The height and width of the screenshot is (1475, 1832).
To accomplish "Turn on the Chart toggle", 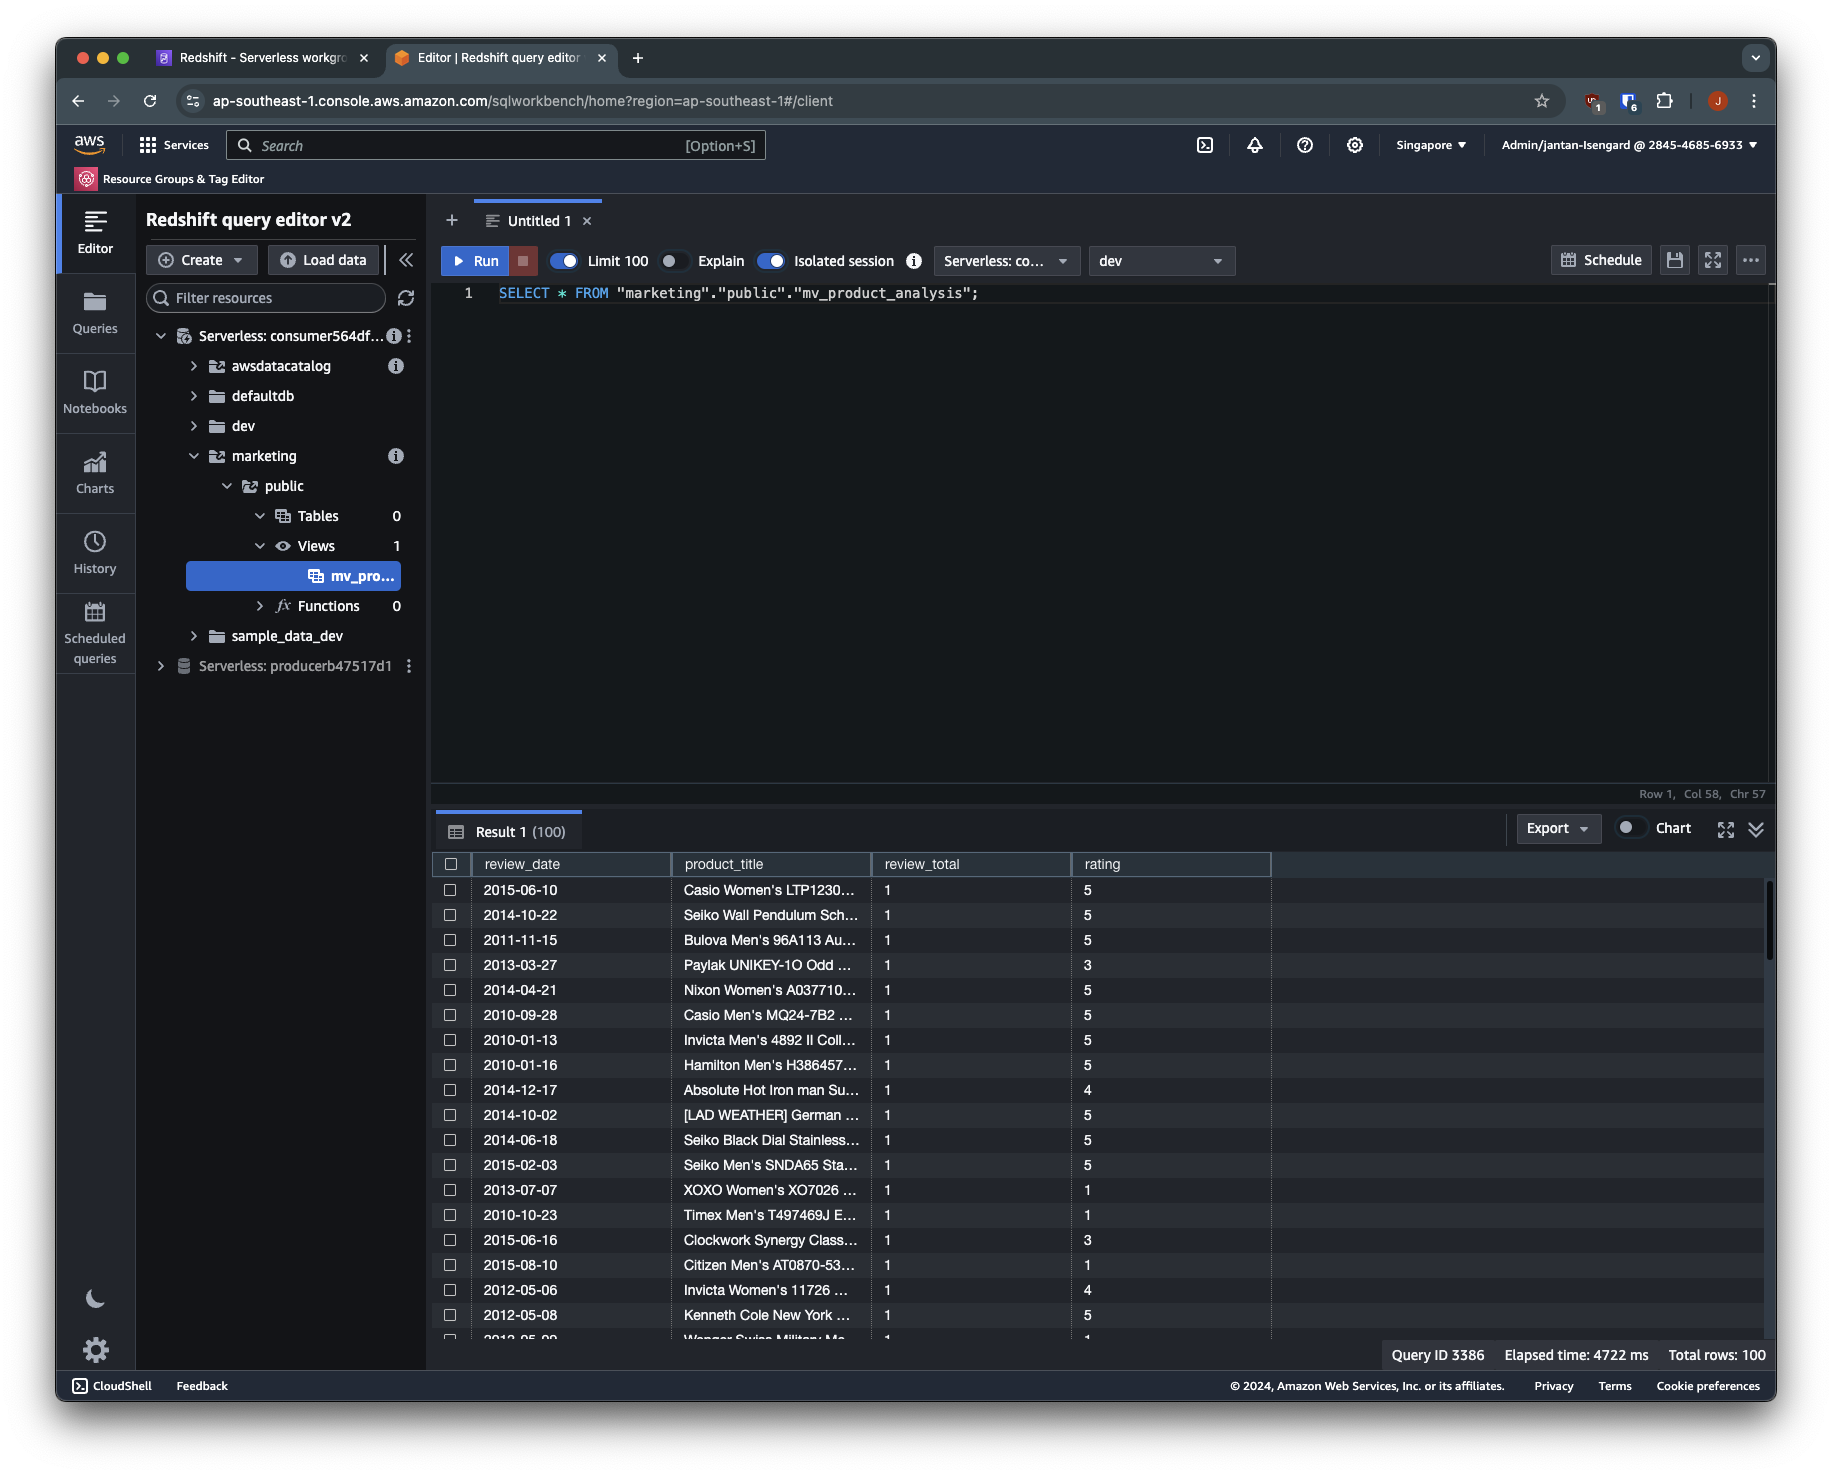I will tap(1631, 828).
